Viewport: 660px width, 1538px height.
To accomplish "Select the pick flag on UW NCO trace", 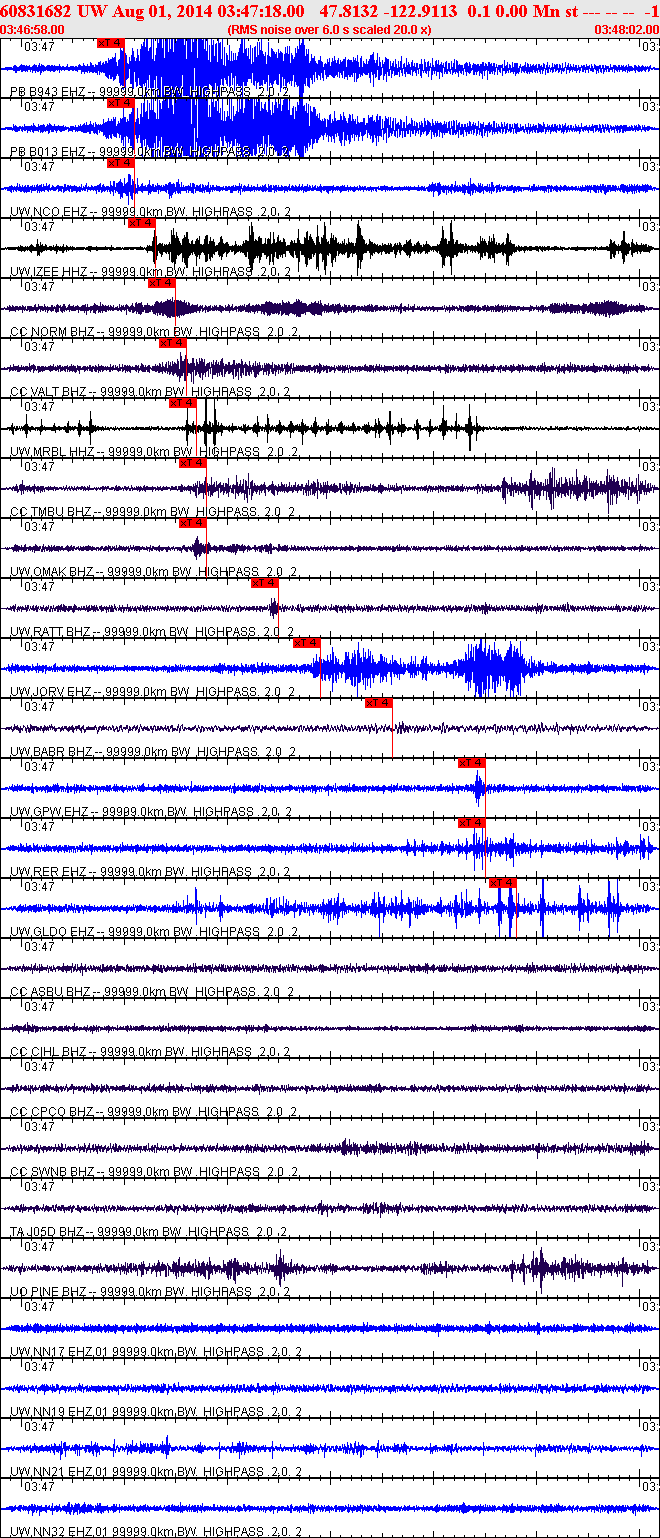I will point(120,163).
